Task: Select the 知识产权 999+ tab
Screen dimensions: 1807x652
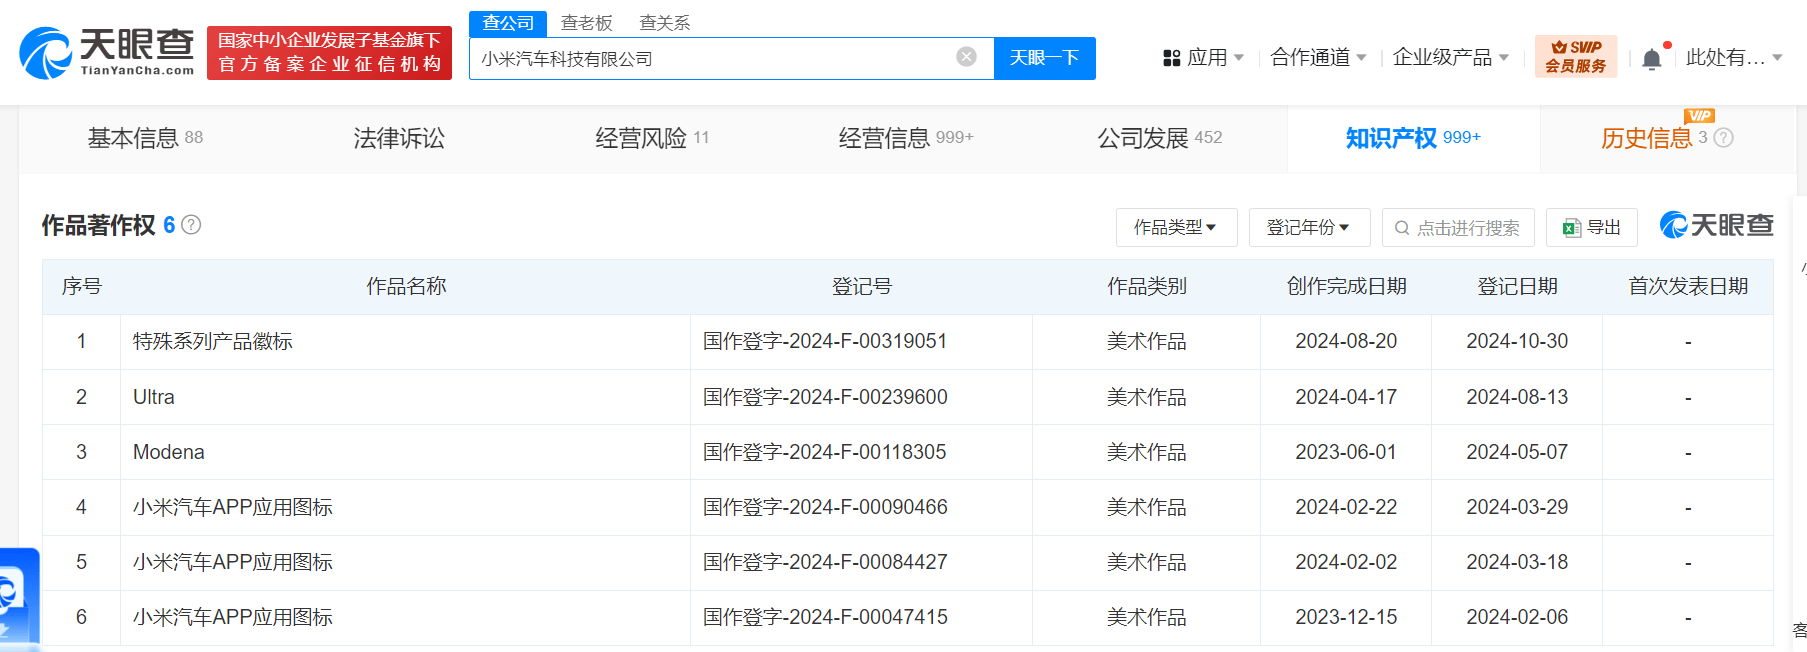Action: [1413, 138]
